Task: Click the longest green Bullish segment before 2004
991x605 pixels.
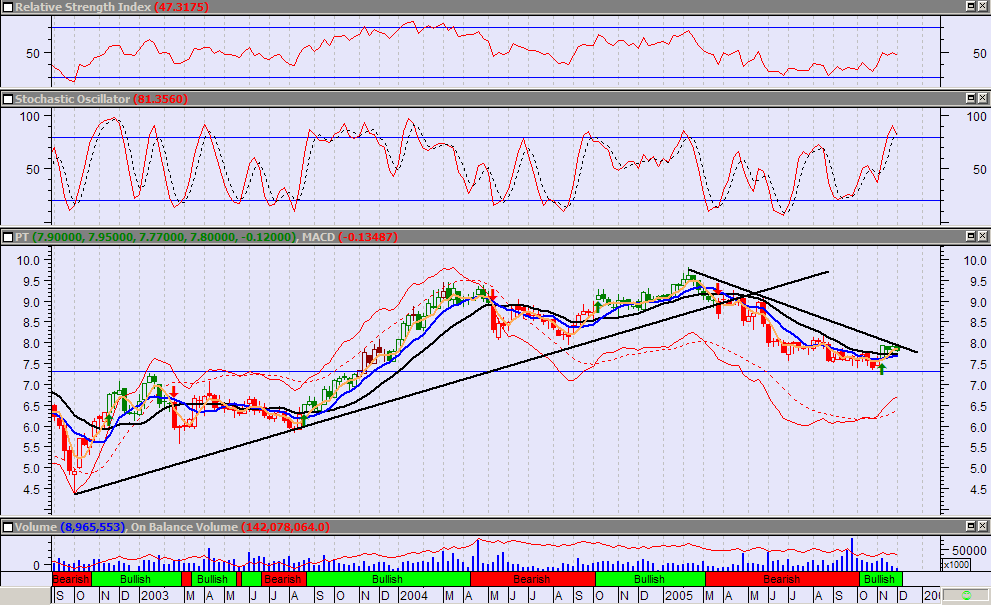Action: (388, 579)
